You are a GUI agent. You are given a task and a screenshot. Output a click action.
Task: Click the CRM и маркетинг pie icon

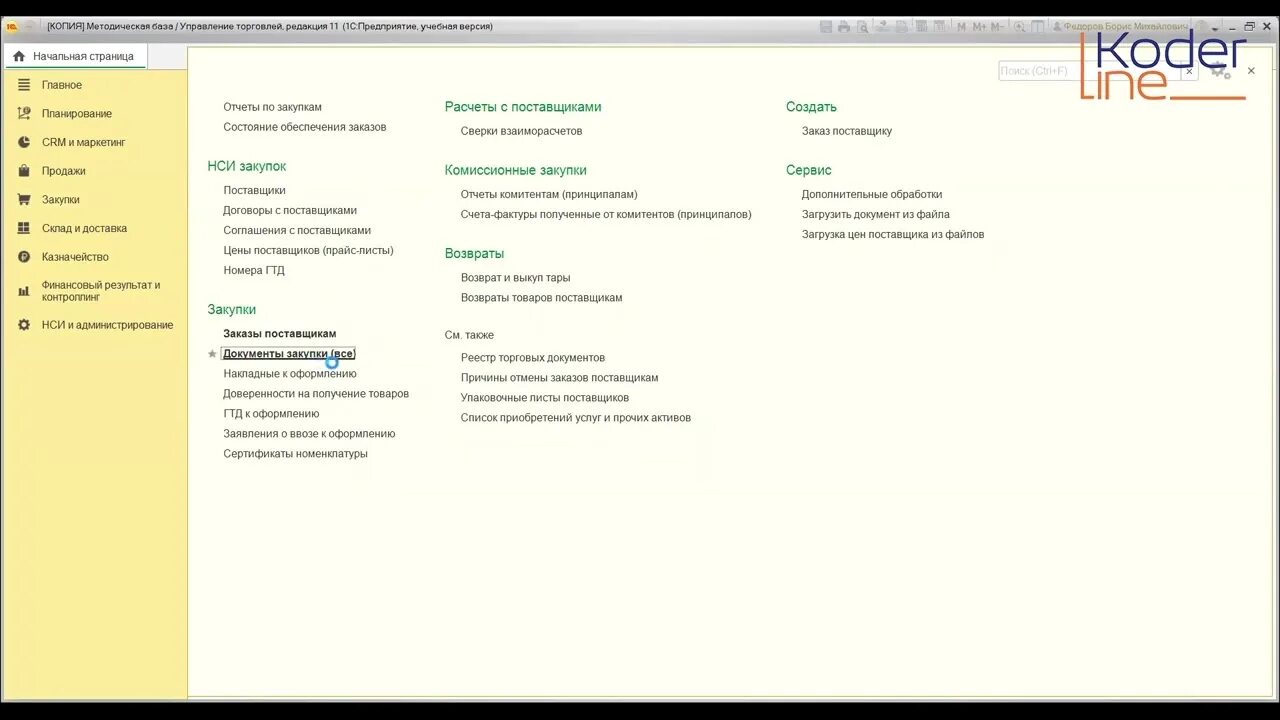(x=24, y=142)
